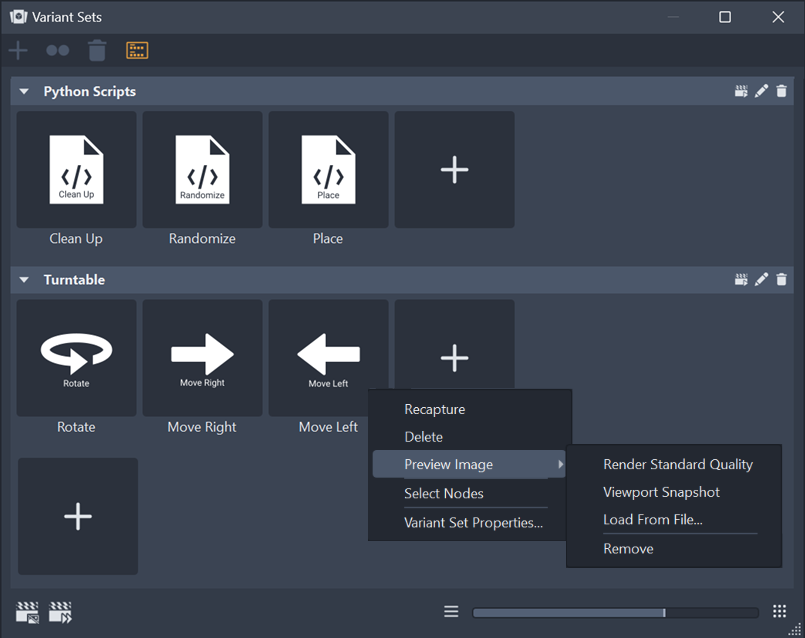Collapse the Turntable group
Screen dimensions: 805x638
coord(24,280)
